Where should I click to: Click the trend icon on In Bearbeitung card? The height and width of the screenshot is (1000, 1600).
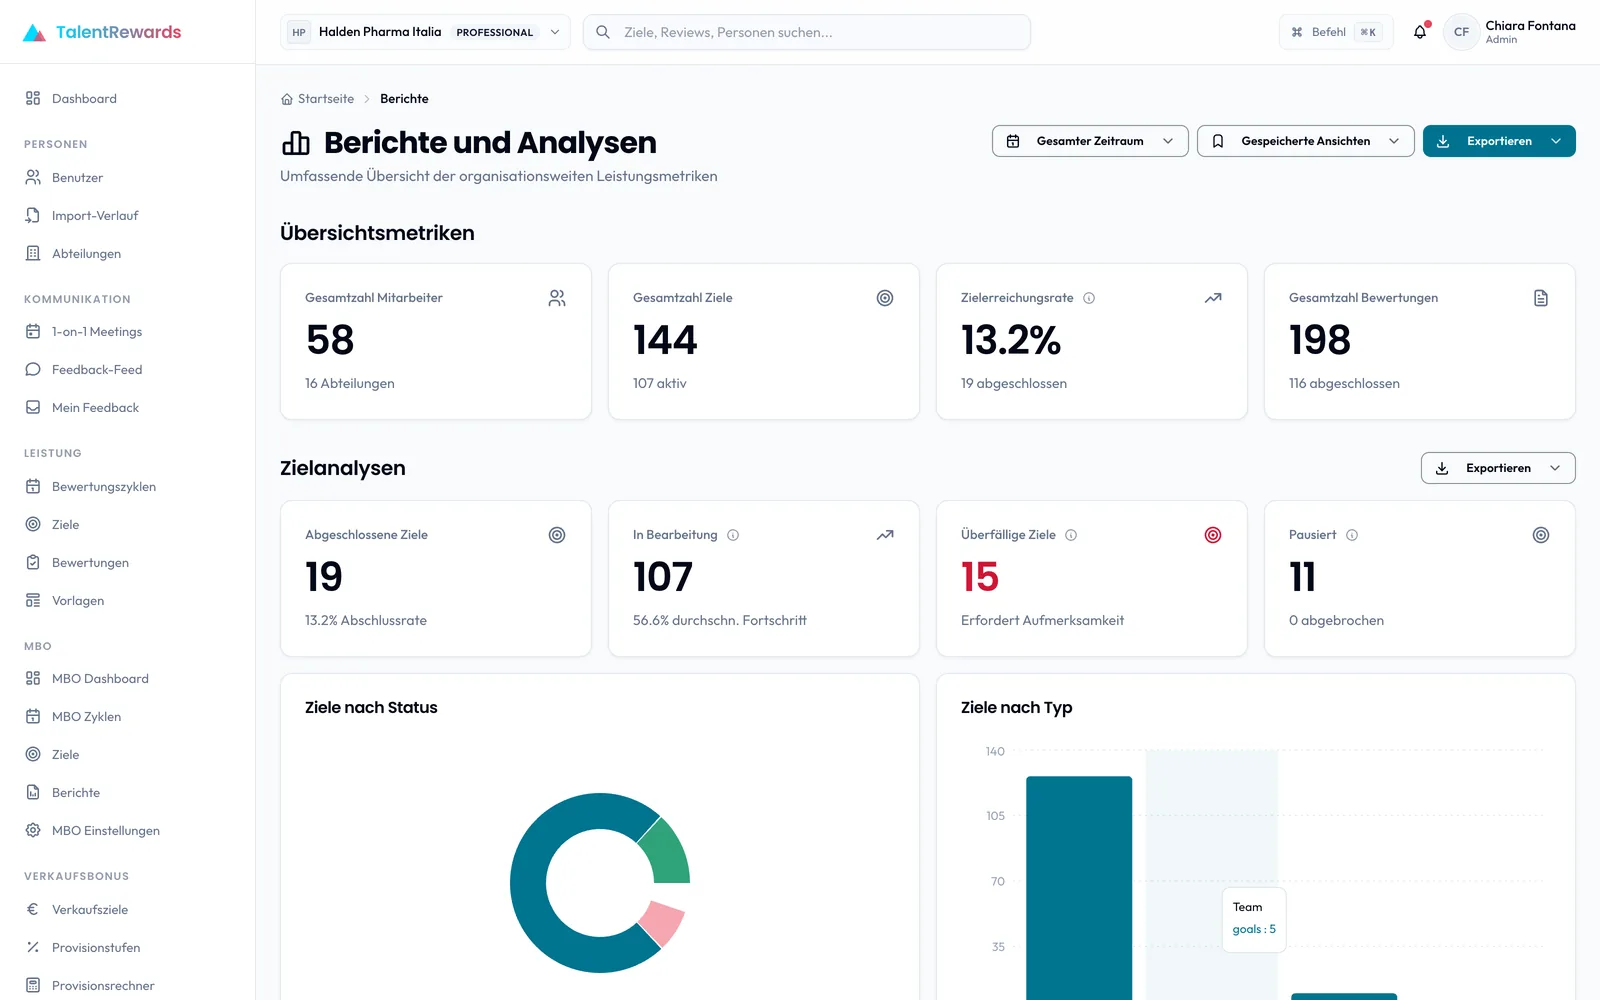[885, 535]
